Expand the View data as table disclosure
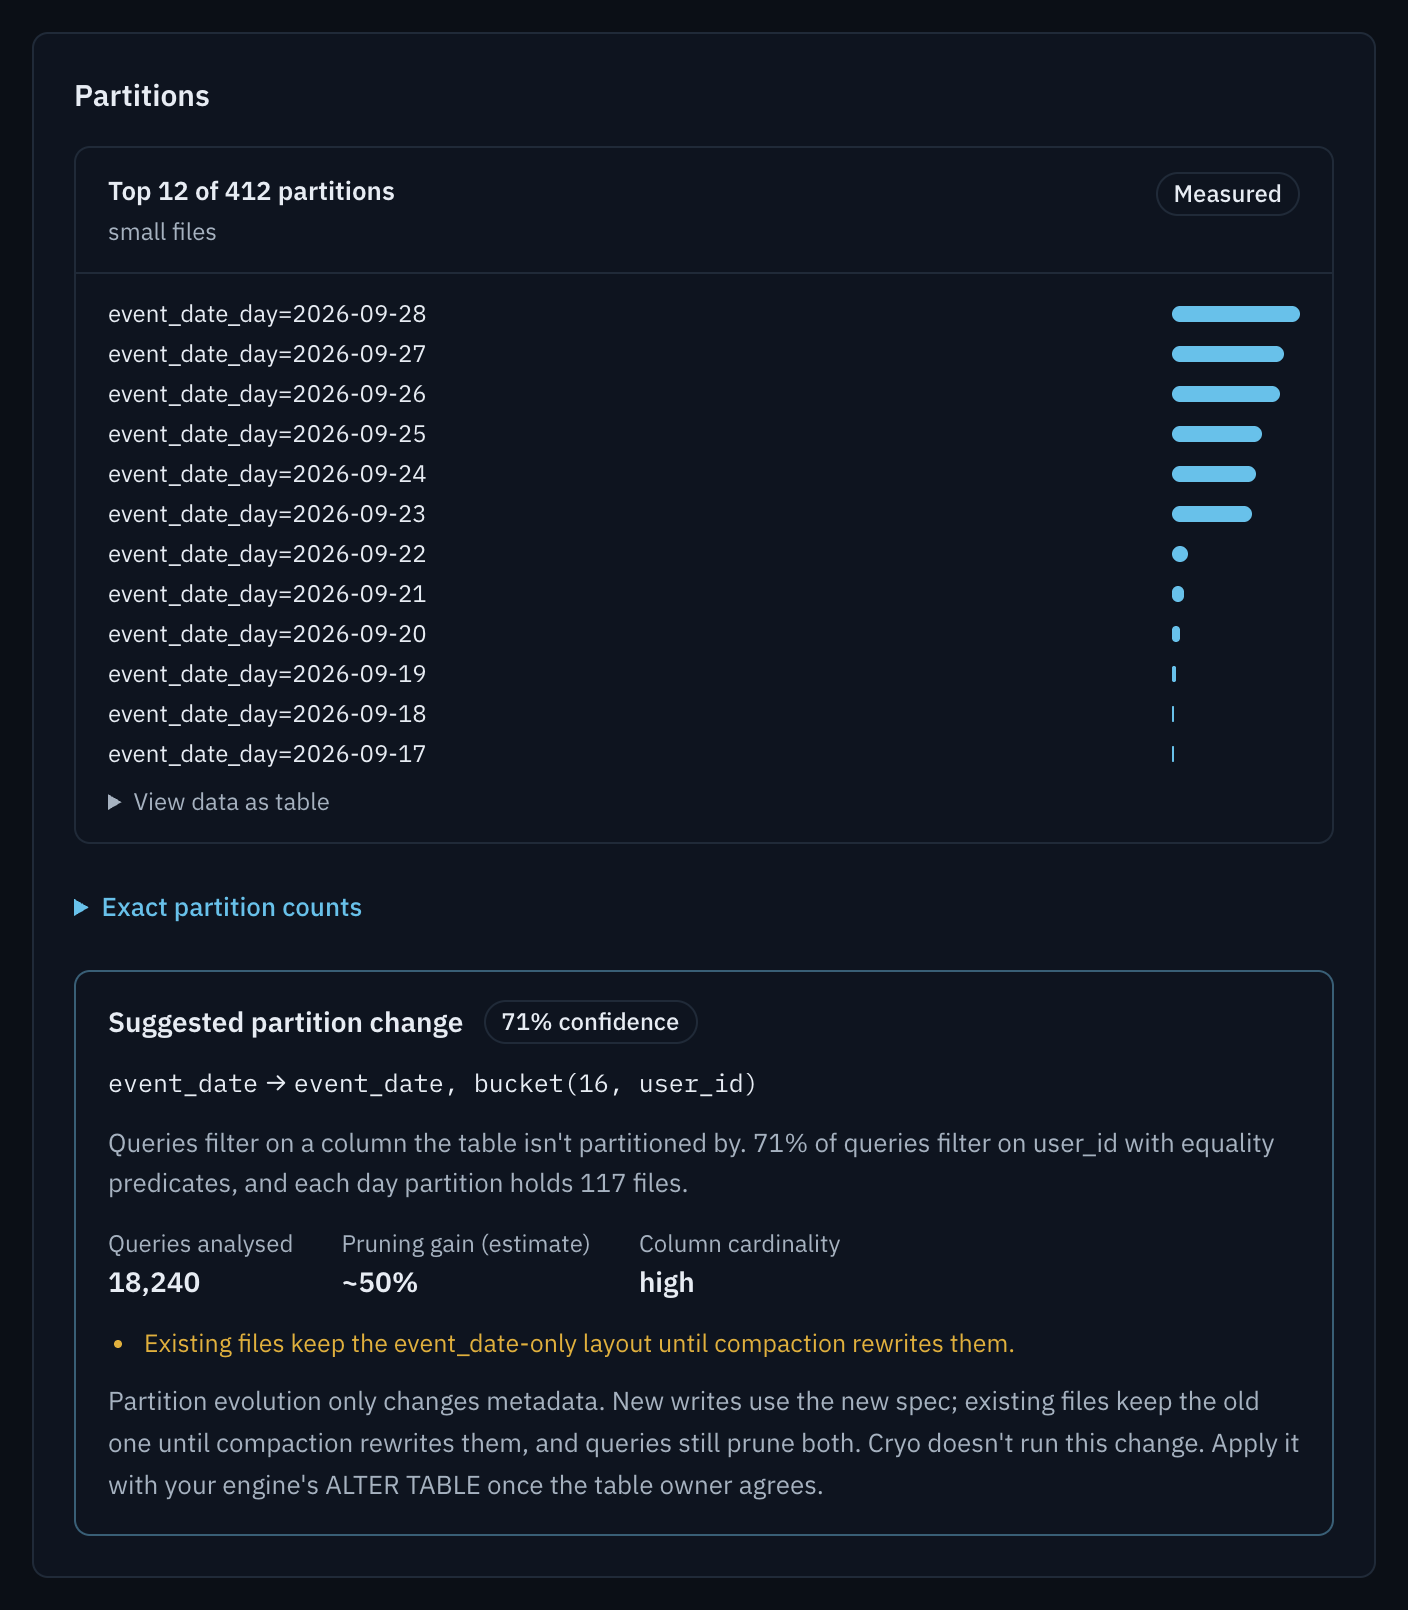The image size is (1408, 1610). point(219,802)
